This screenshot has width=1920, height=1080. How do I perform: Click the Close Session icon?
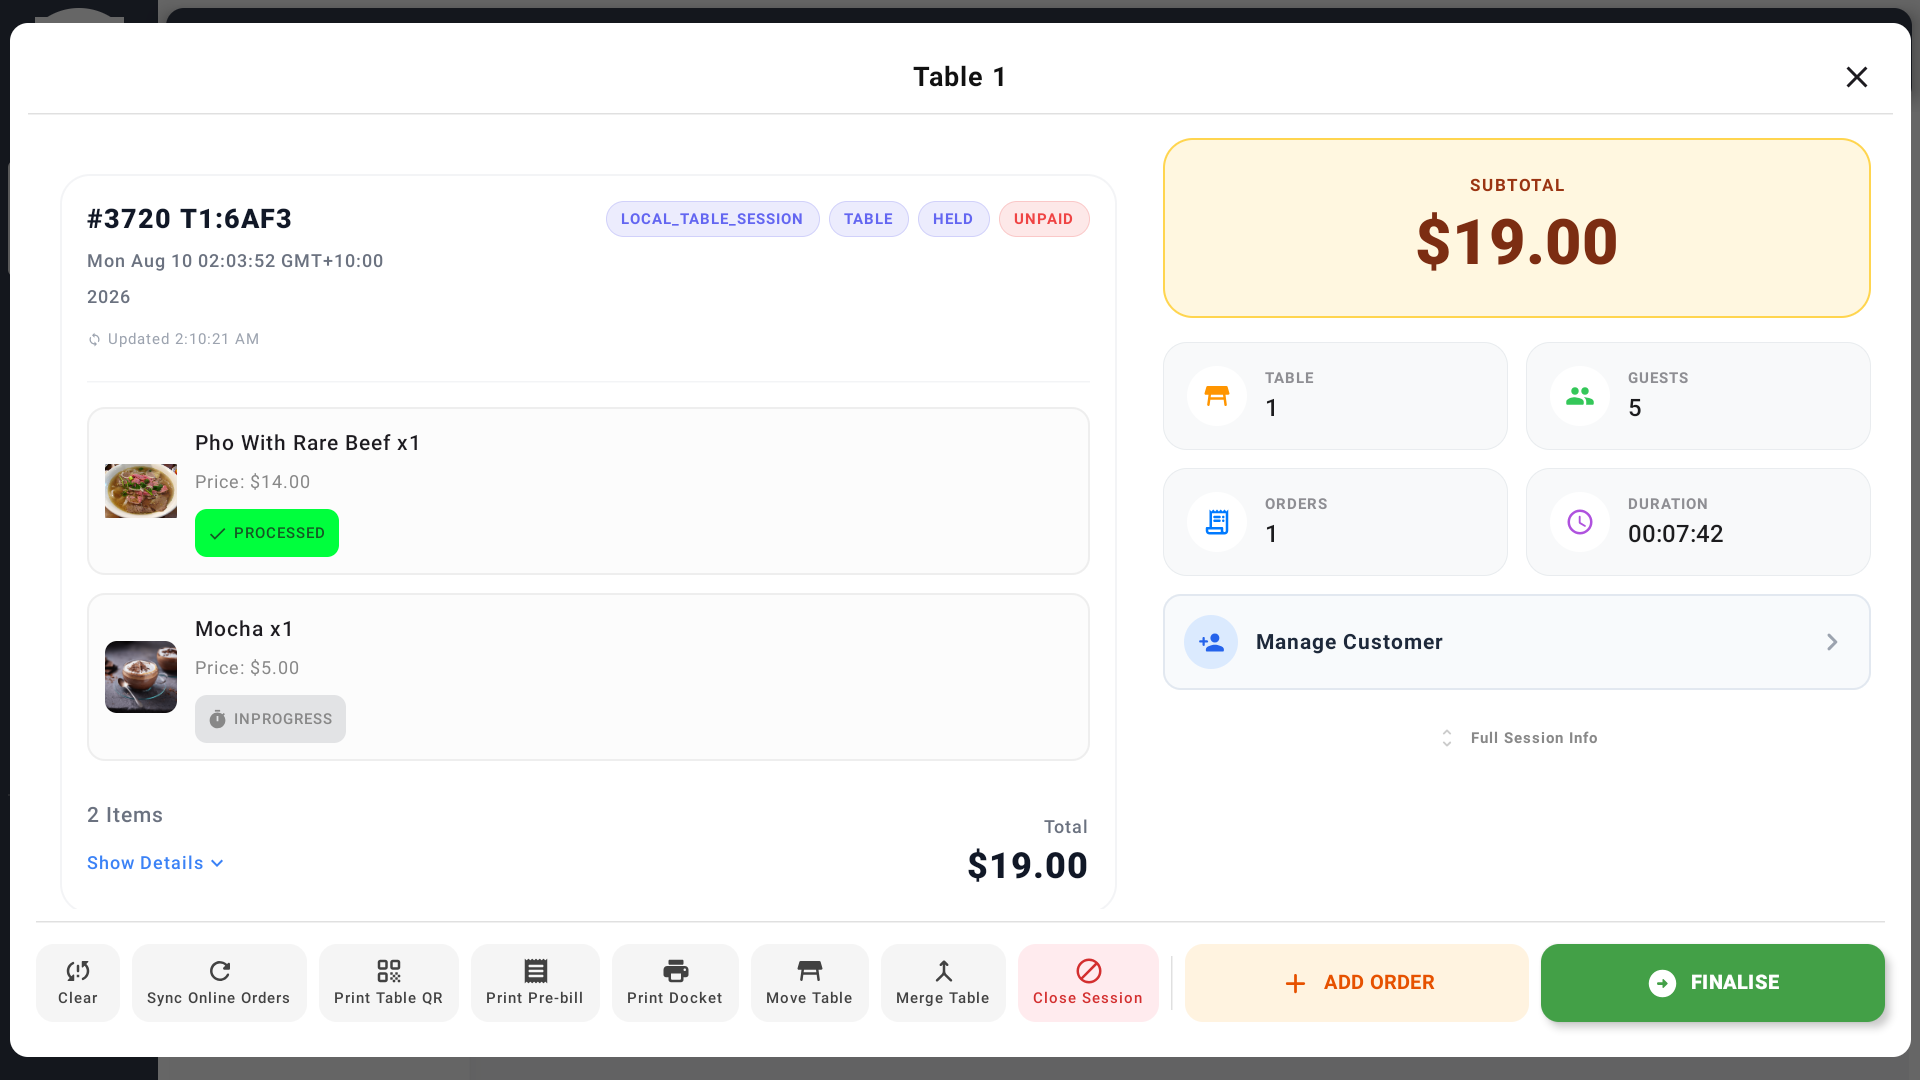(1088, 982)
